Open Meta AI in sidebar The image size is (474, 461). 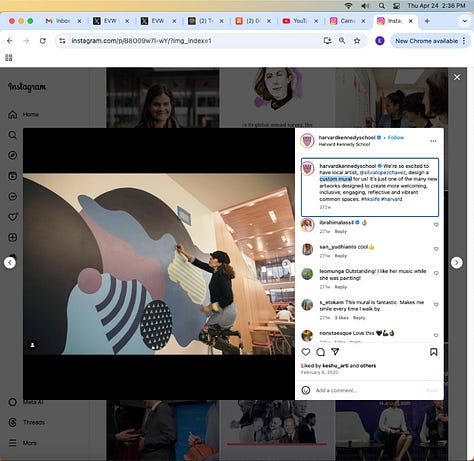(x=27, y=402)
